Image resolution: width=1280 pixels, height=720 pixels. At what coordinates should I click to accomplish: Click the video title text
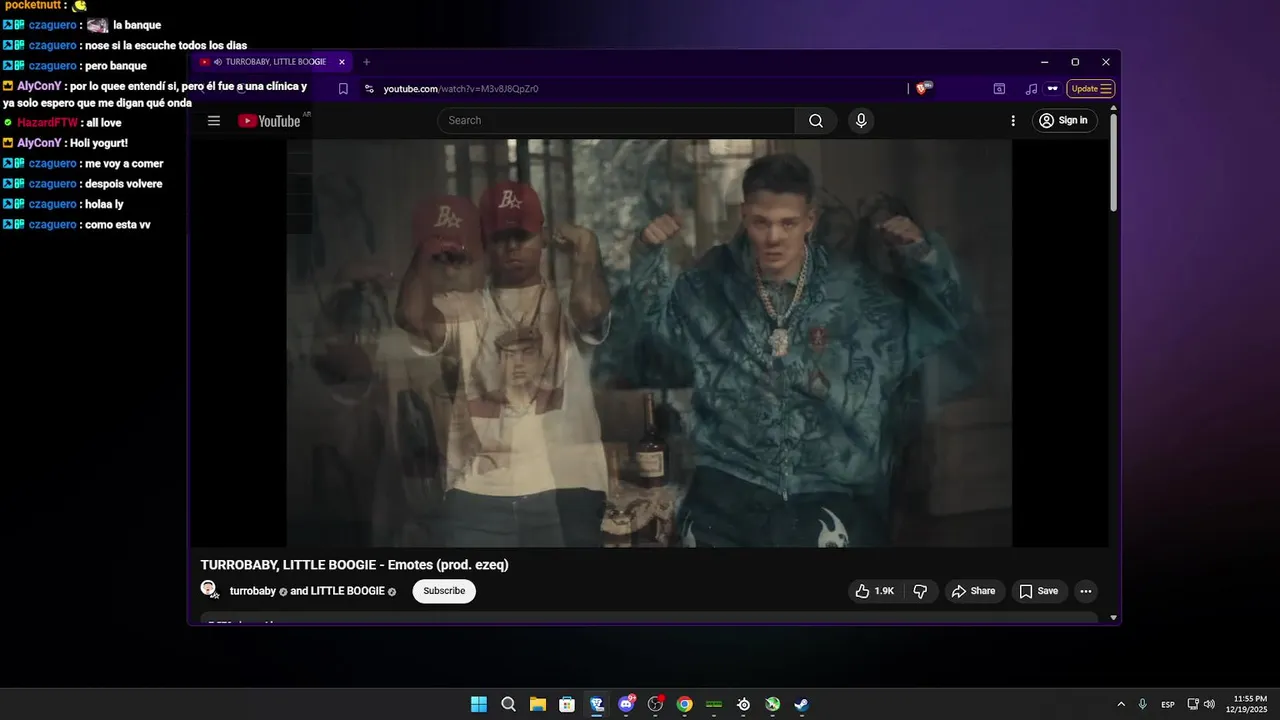point(355,565)
